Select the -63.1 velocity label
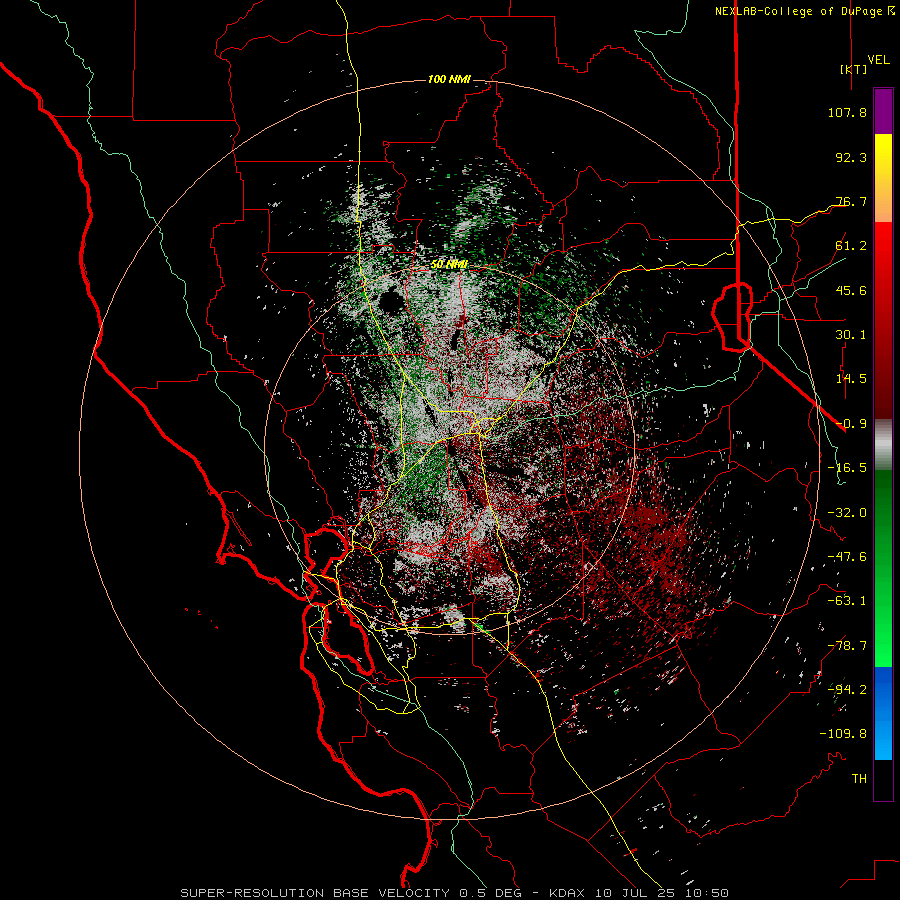 (847, 601)
